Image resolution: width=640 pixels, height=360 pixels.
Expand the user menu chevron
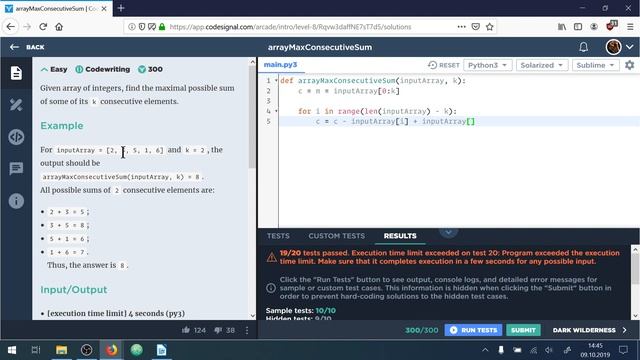click(630, 47)
